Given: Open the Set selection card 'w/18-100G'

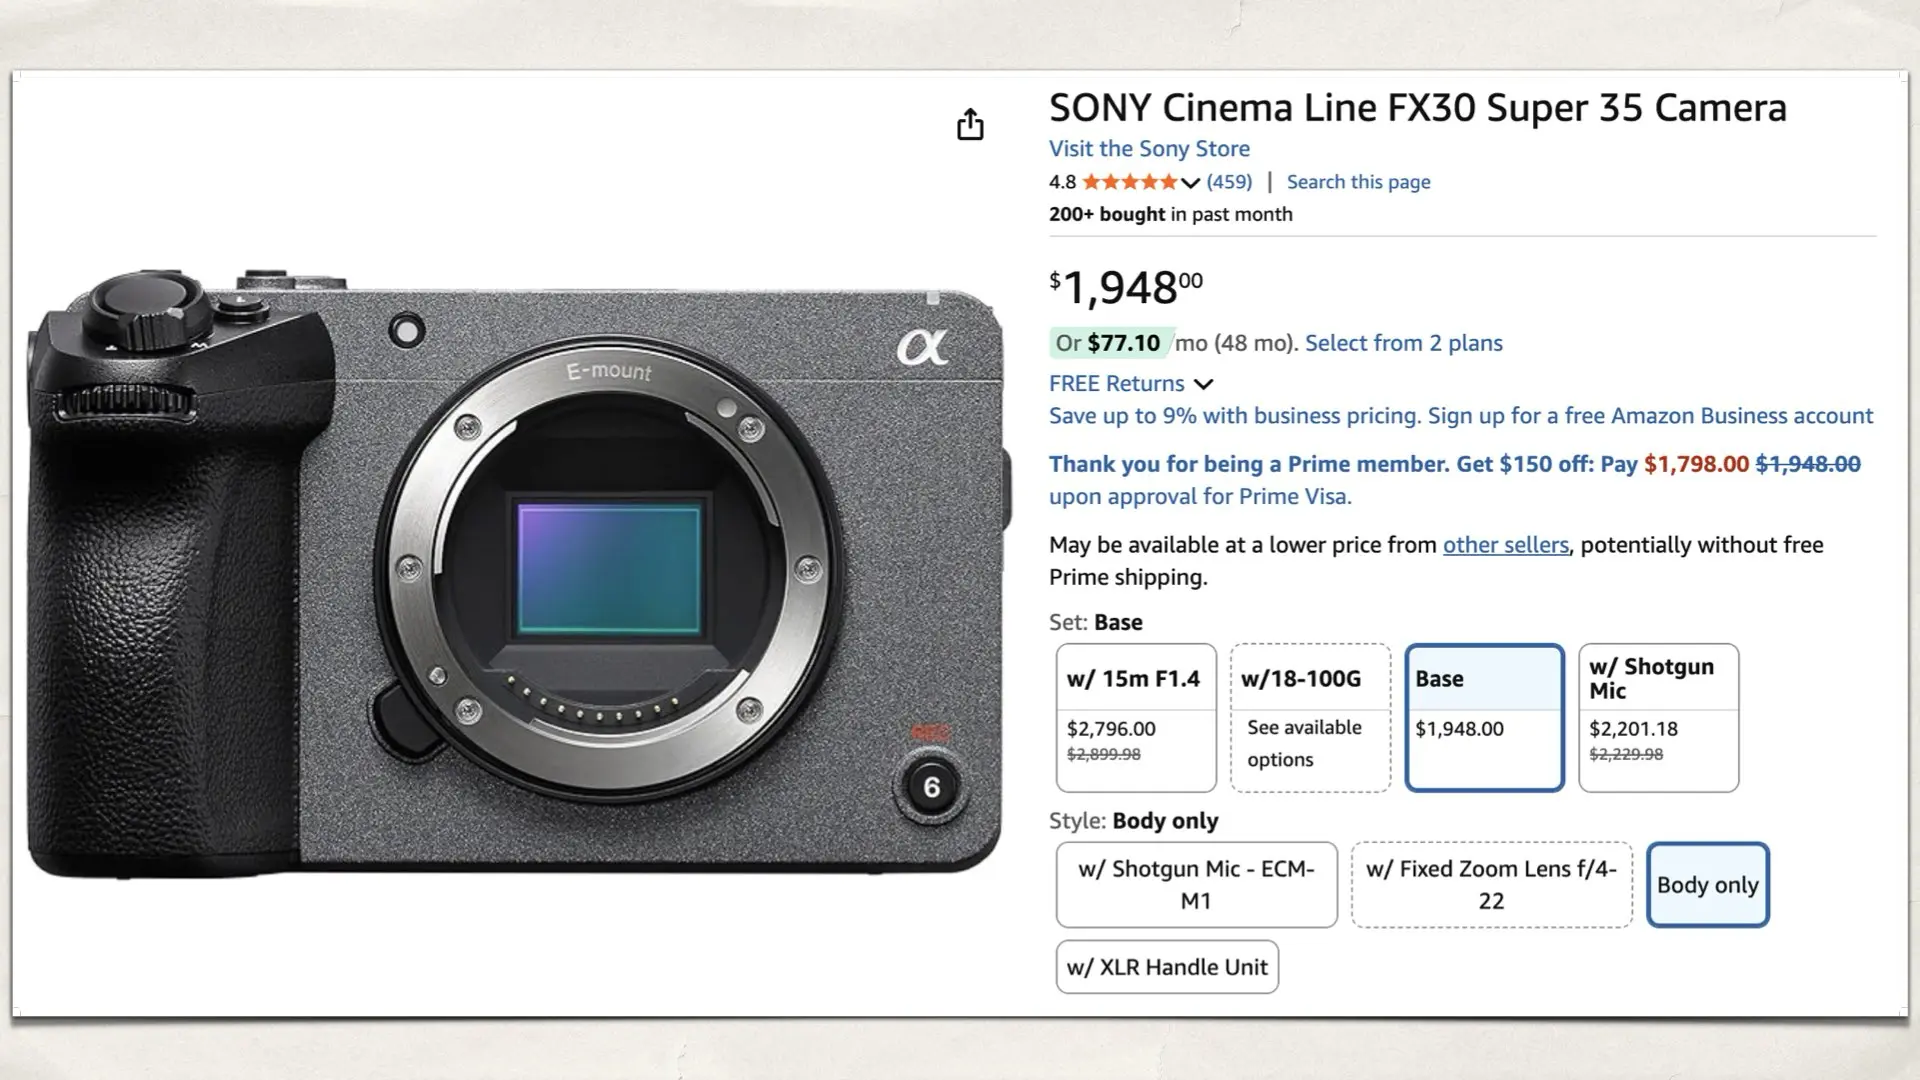Looking at the screenshot, I should tap(1310, 718).
